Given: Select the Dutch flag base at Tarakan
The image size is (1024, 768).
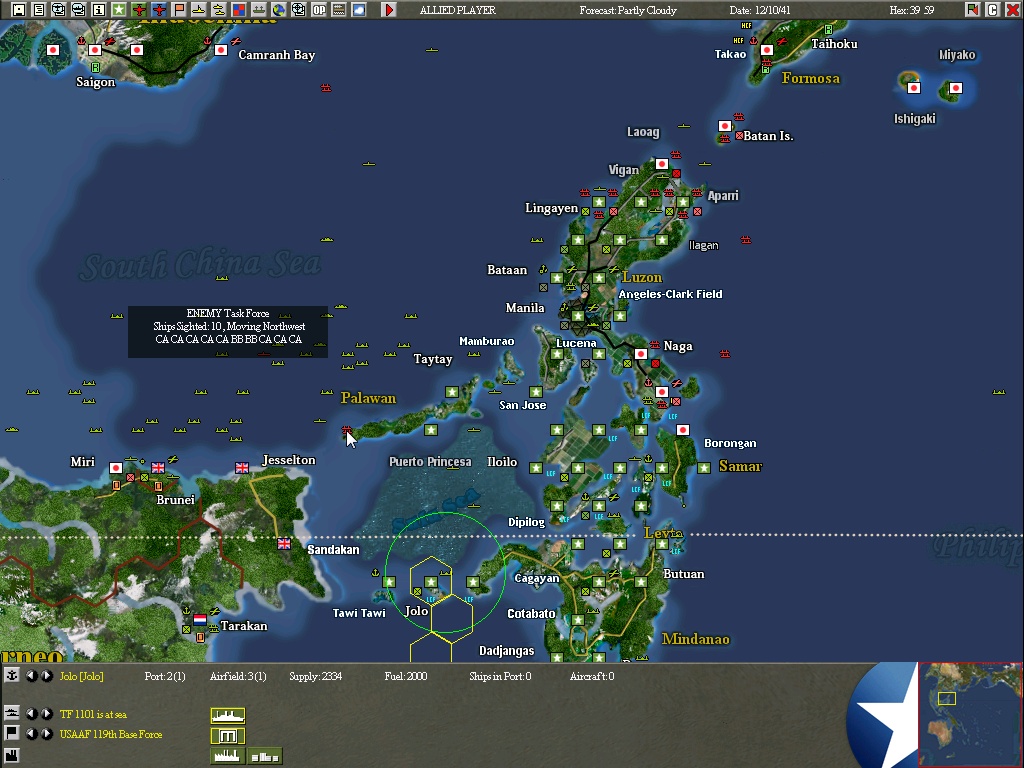Looking at the screenshot, I should pos(200,619).
